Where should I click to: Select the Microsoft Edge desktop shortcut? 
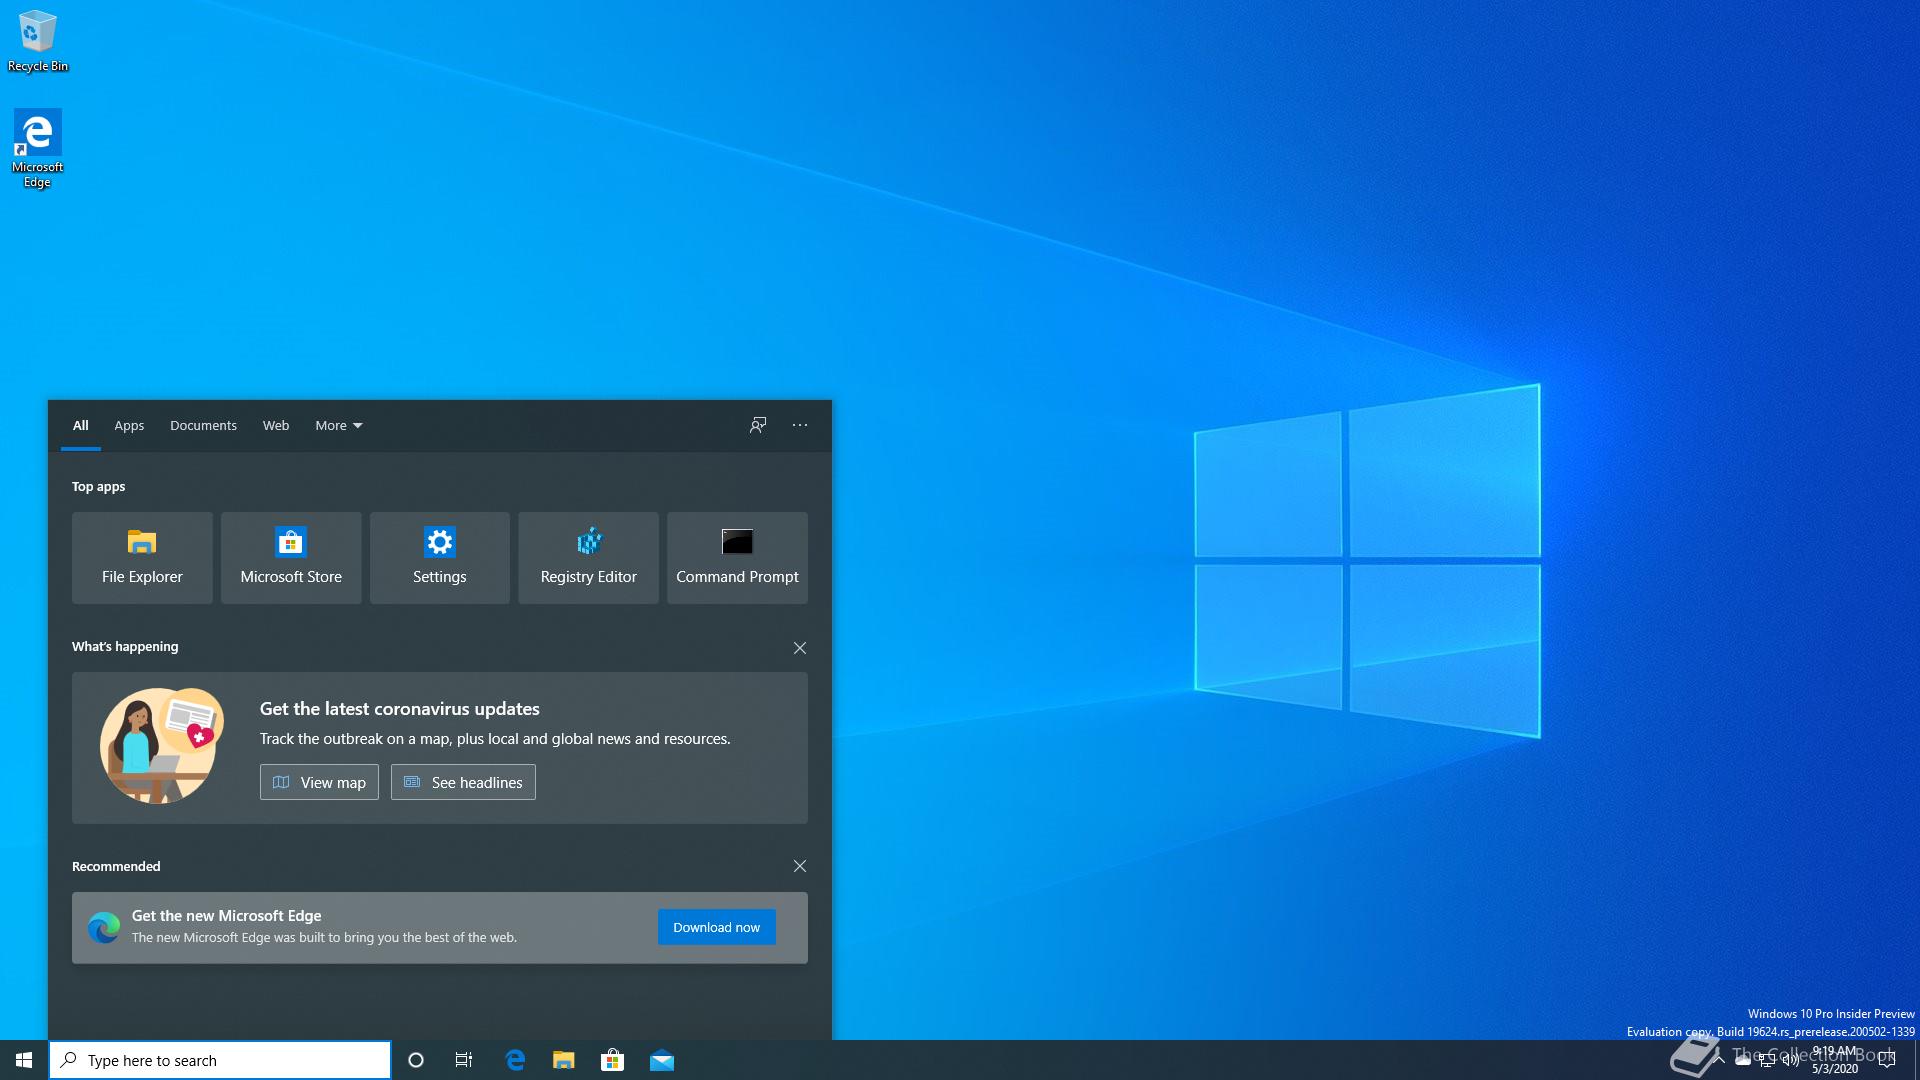pos(38,148)
